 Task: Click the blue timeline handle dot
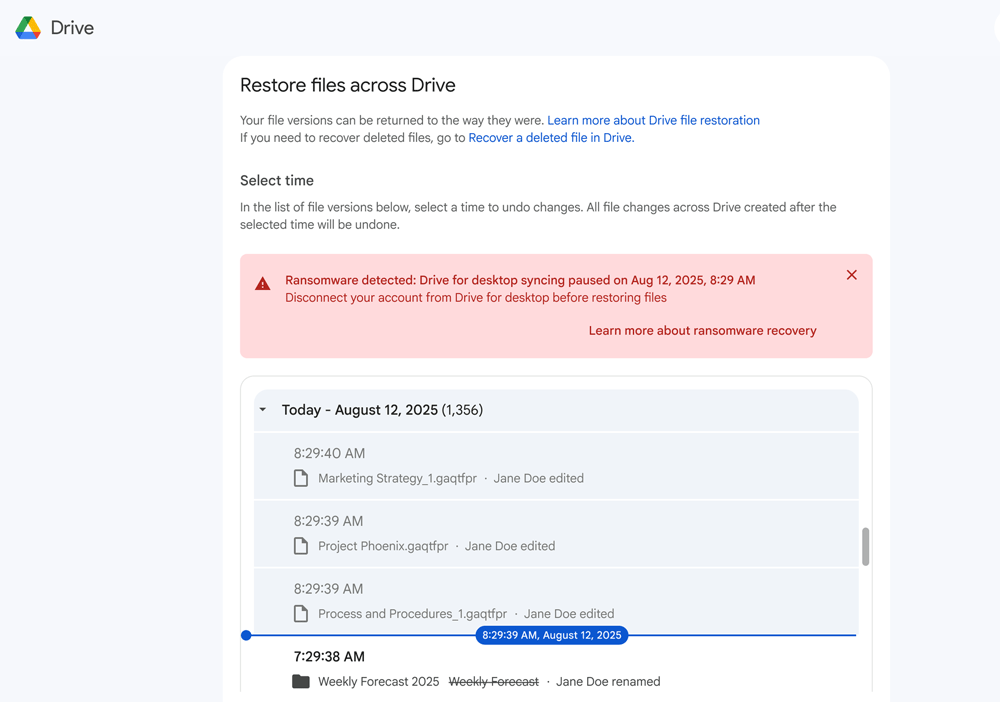(x=246, y=635)
